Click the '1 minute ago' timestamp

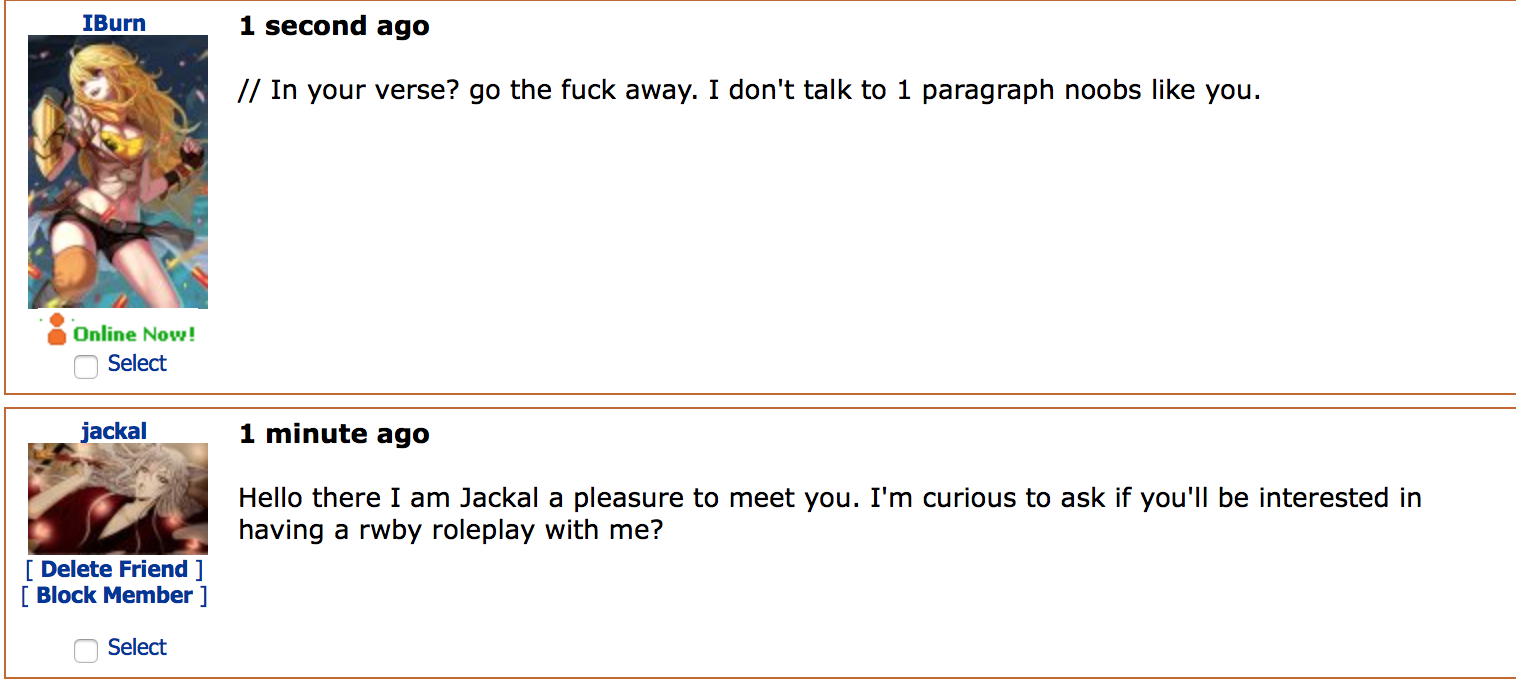[334, 434]
